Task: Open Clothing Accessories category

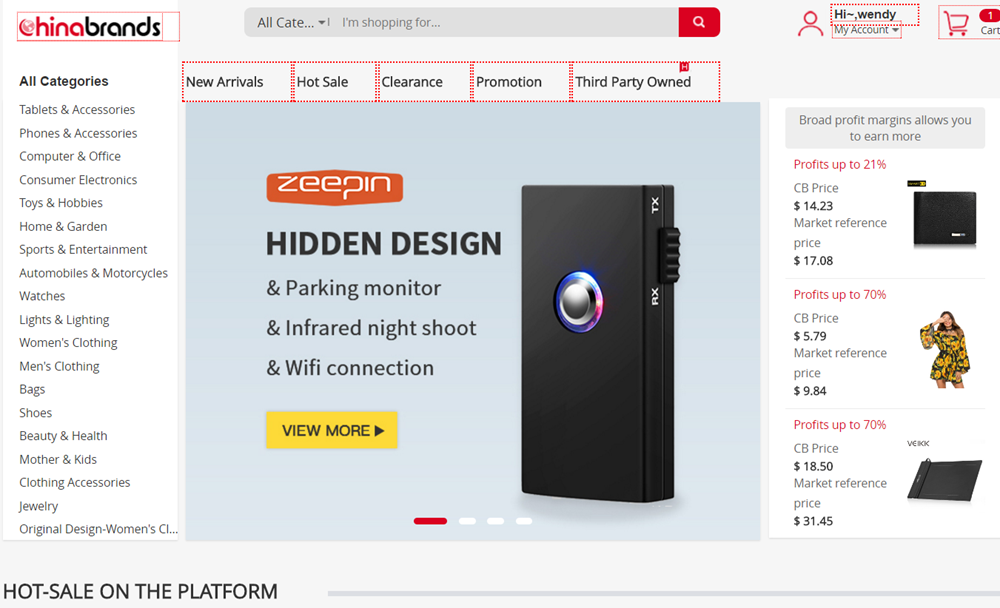Action: (75, 482)
